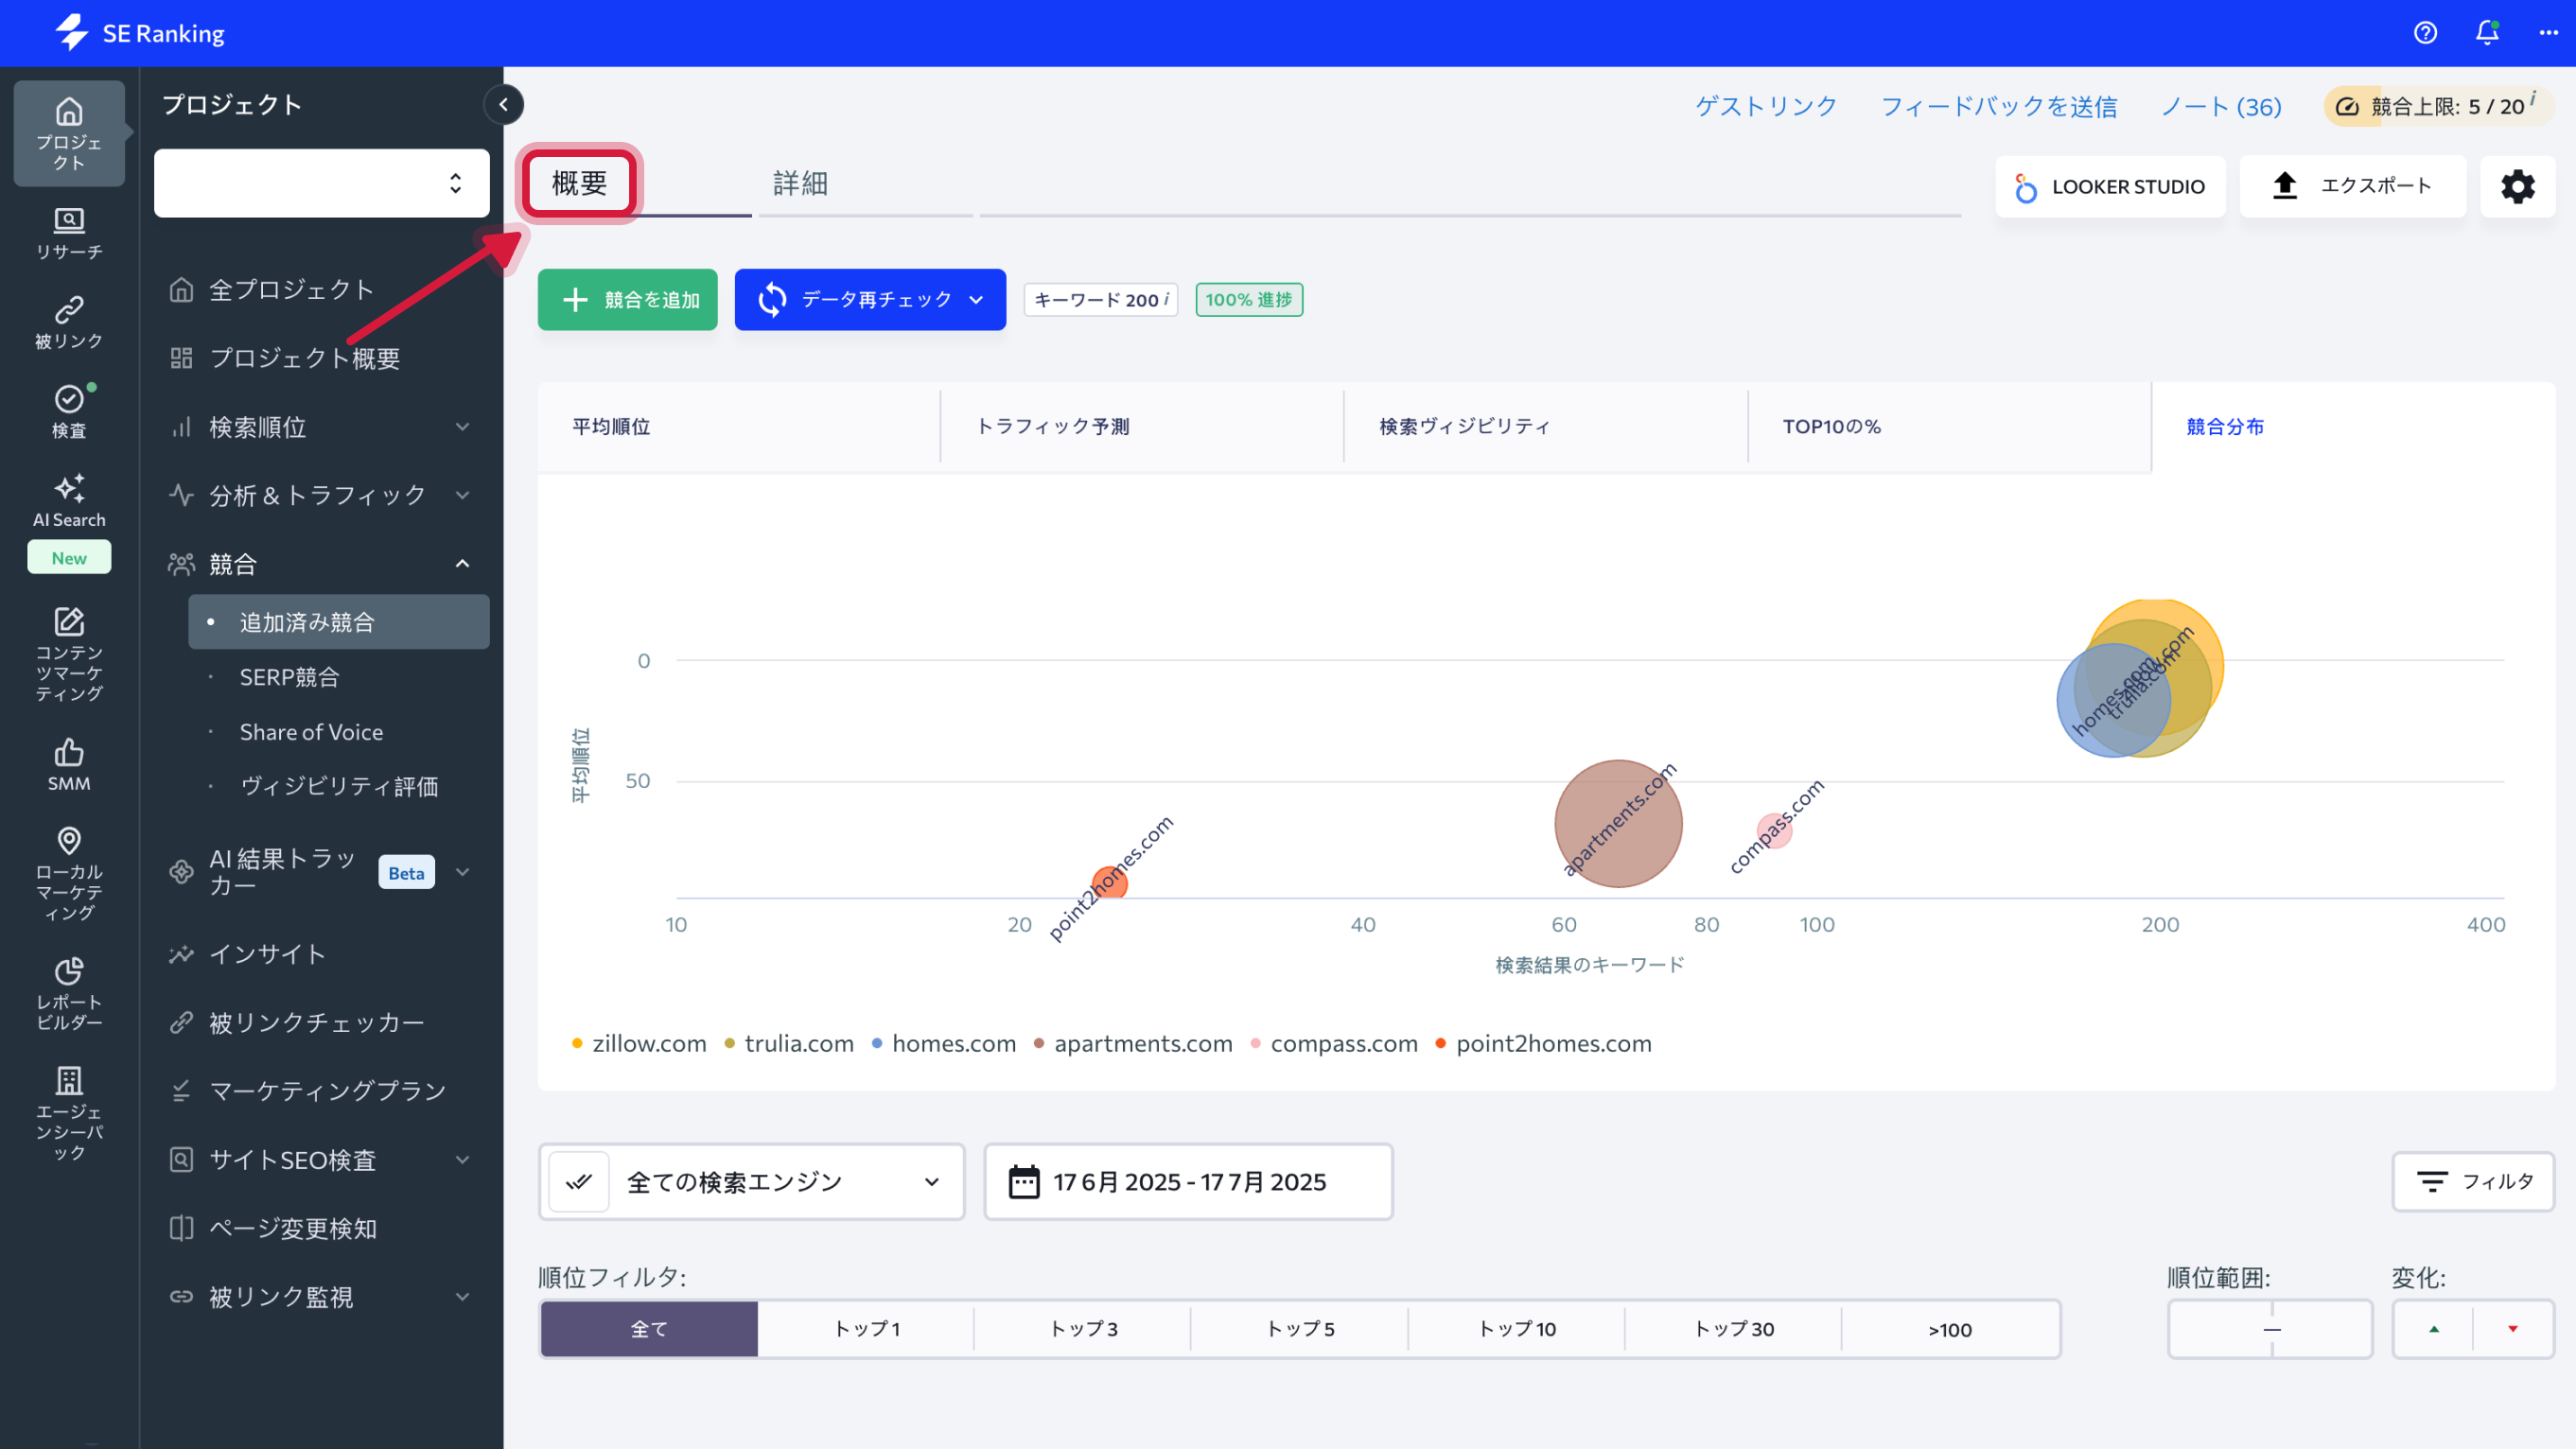Select the 検索ヴィジビリティ chart tab
Screen dimensions: 2576x1449
1546,426
